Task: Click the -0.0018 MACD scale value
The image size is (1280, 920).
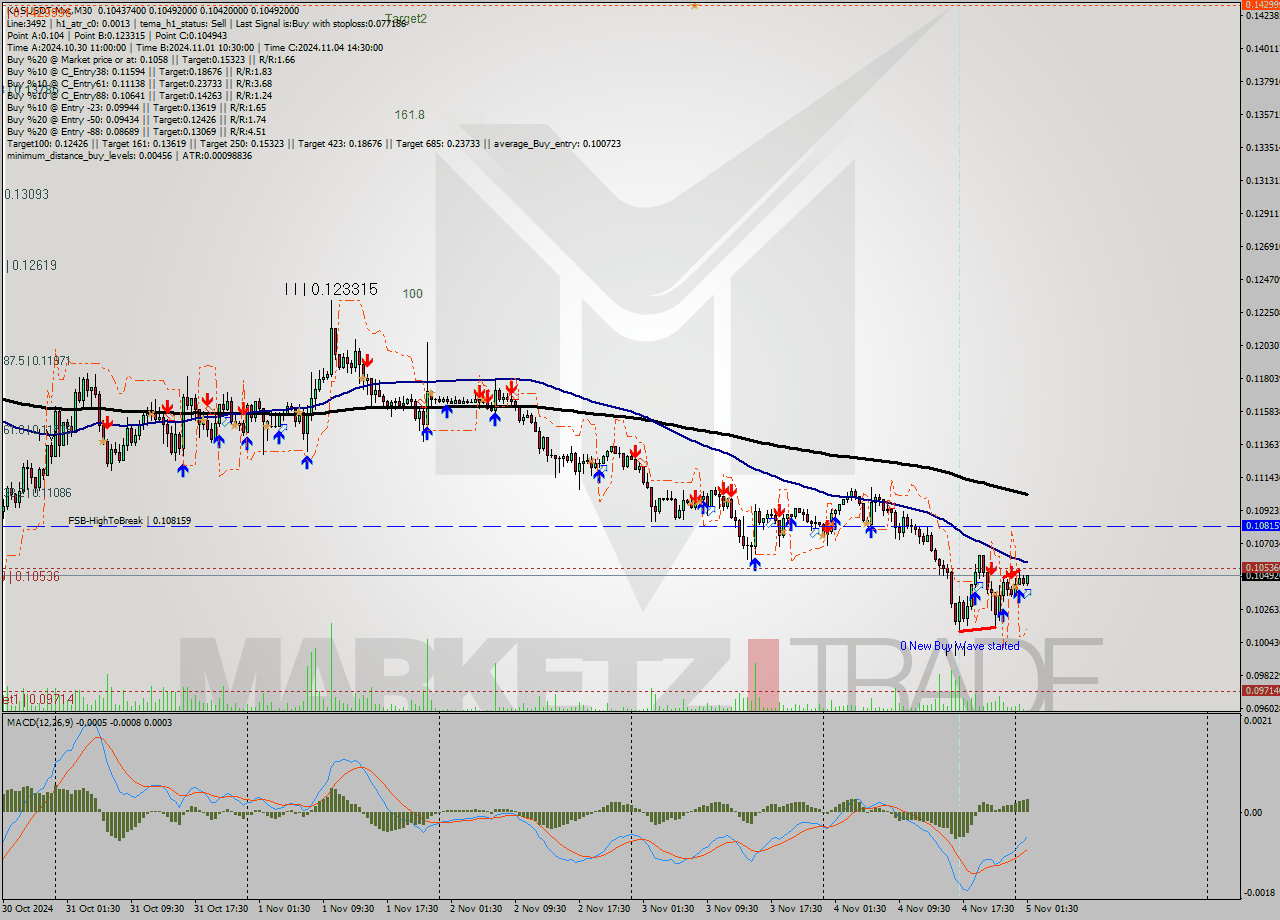Action: 1262,893
